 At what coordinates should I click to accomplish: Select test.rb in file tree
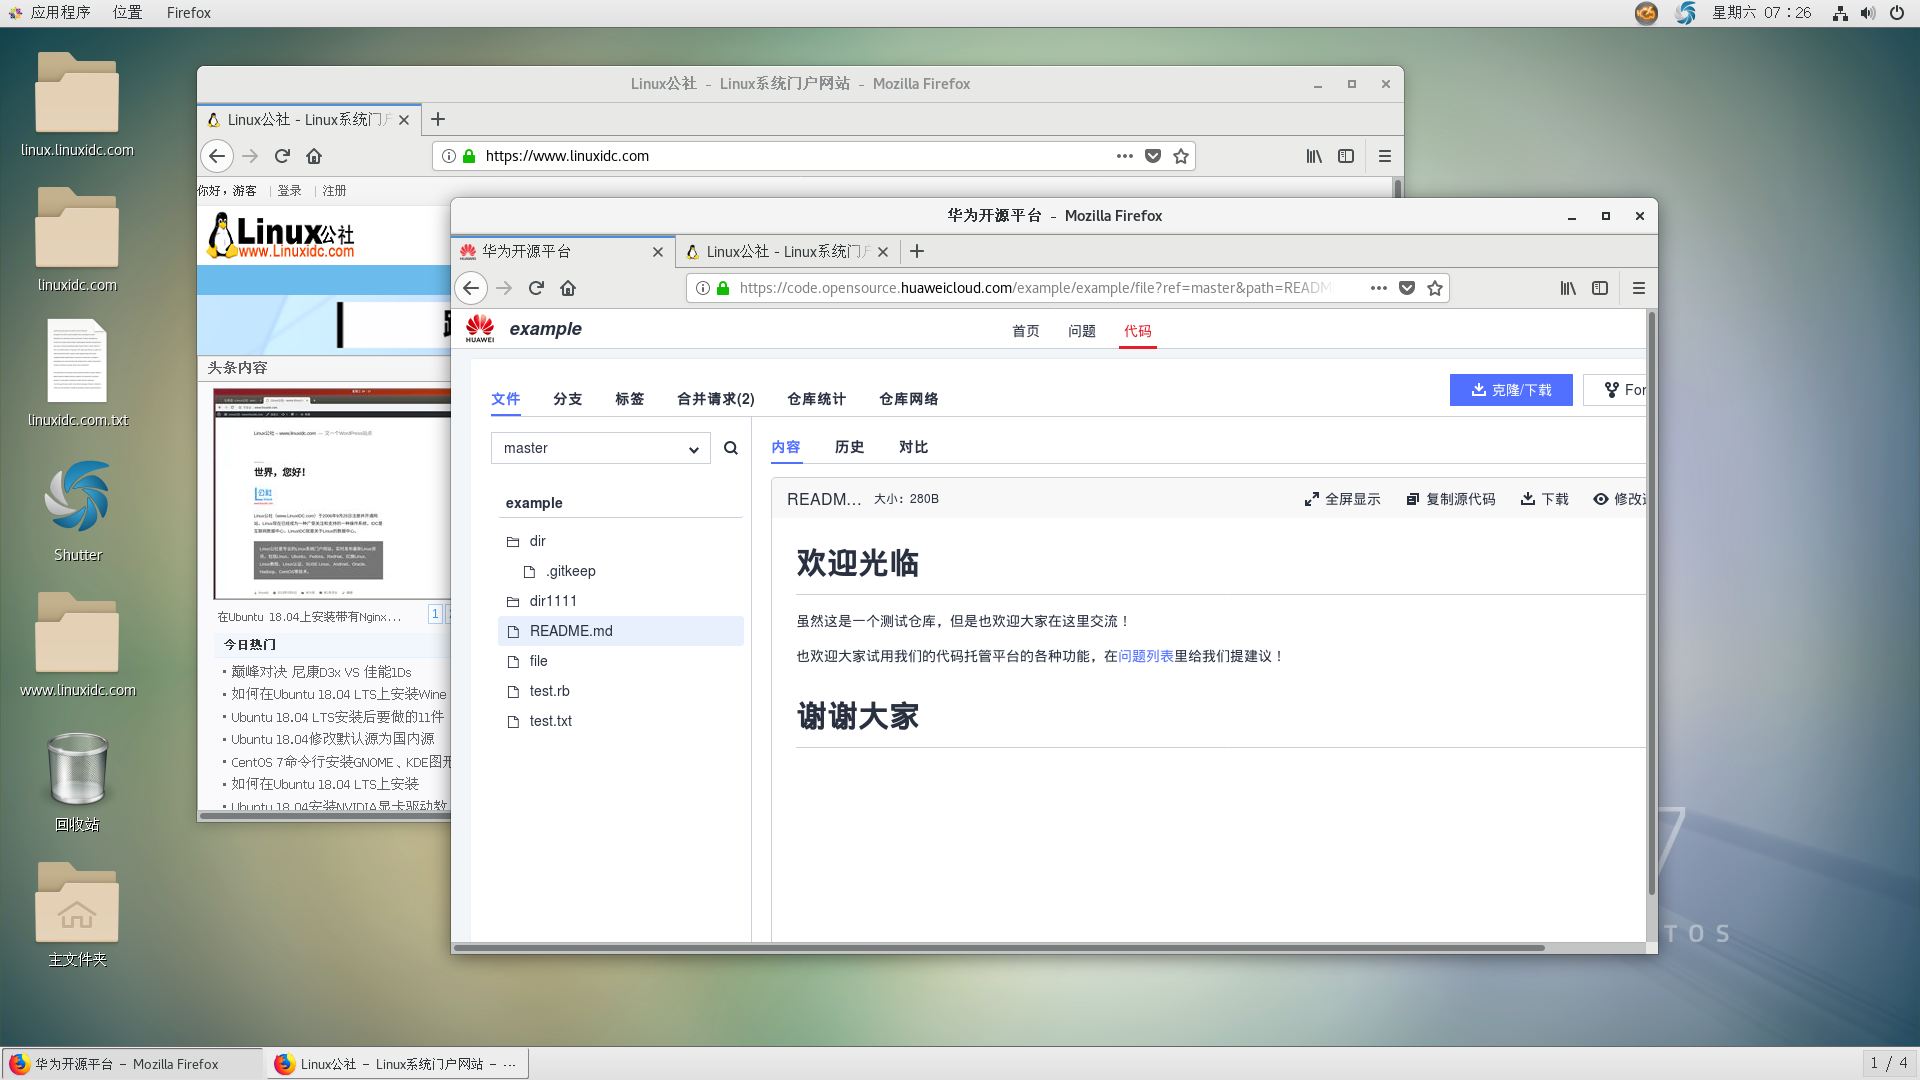[549, 691]
